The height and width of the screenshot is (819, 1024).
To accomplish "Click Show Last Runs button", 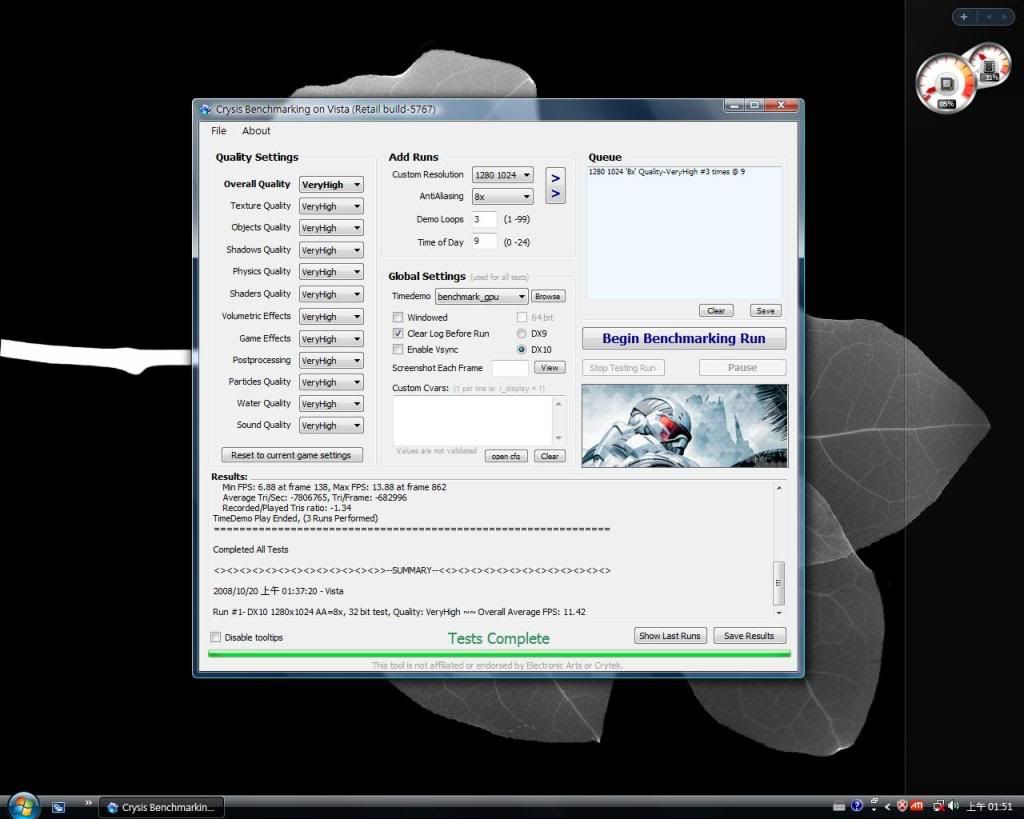I will (x=670, y=635).
